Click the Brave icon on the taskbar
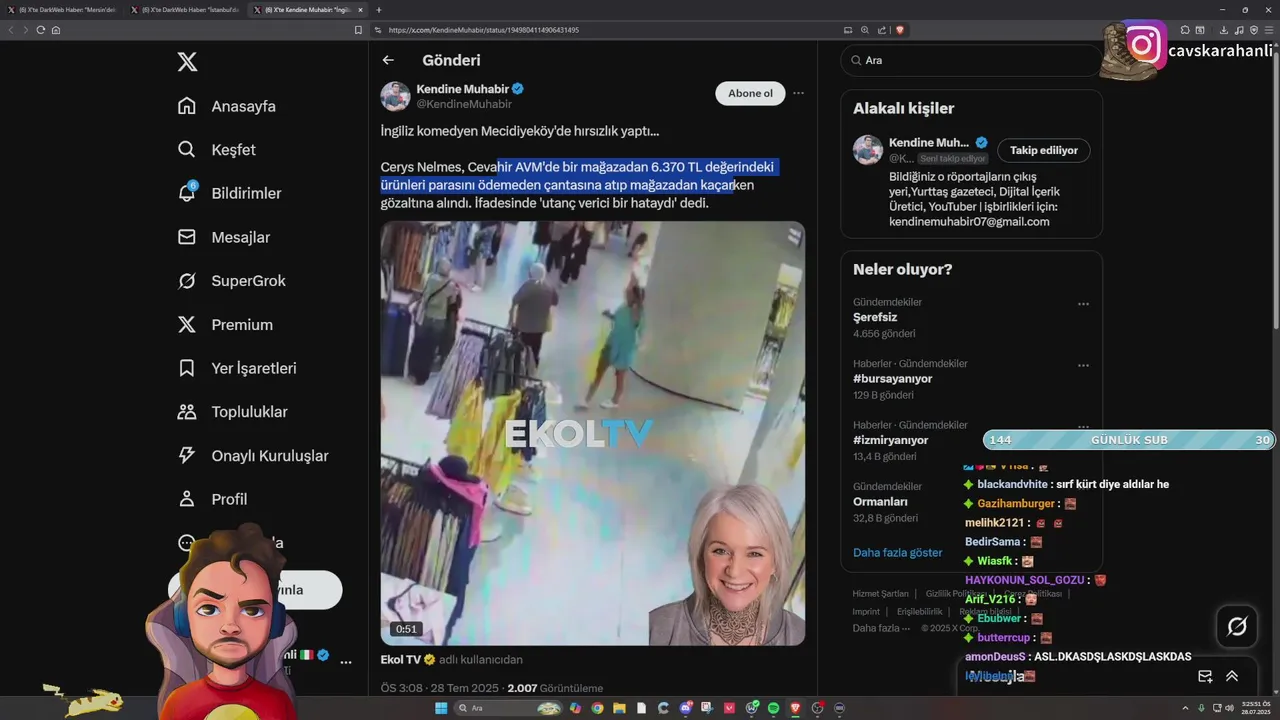 coord(796,708)
